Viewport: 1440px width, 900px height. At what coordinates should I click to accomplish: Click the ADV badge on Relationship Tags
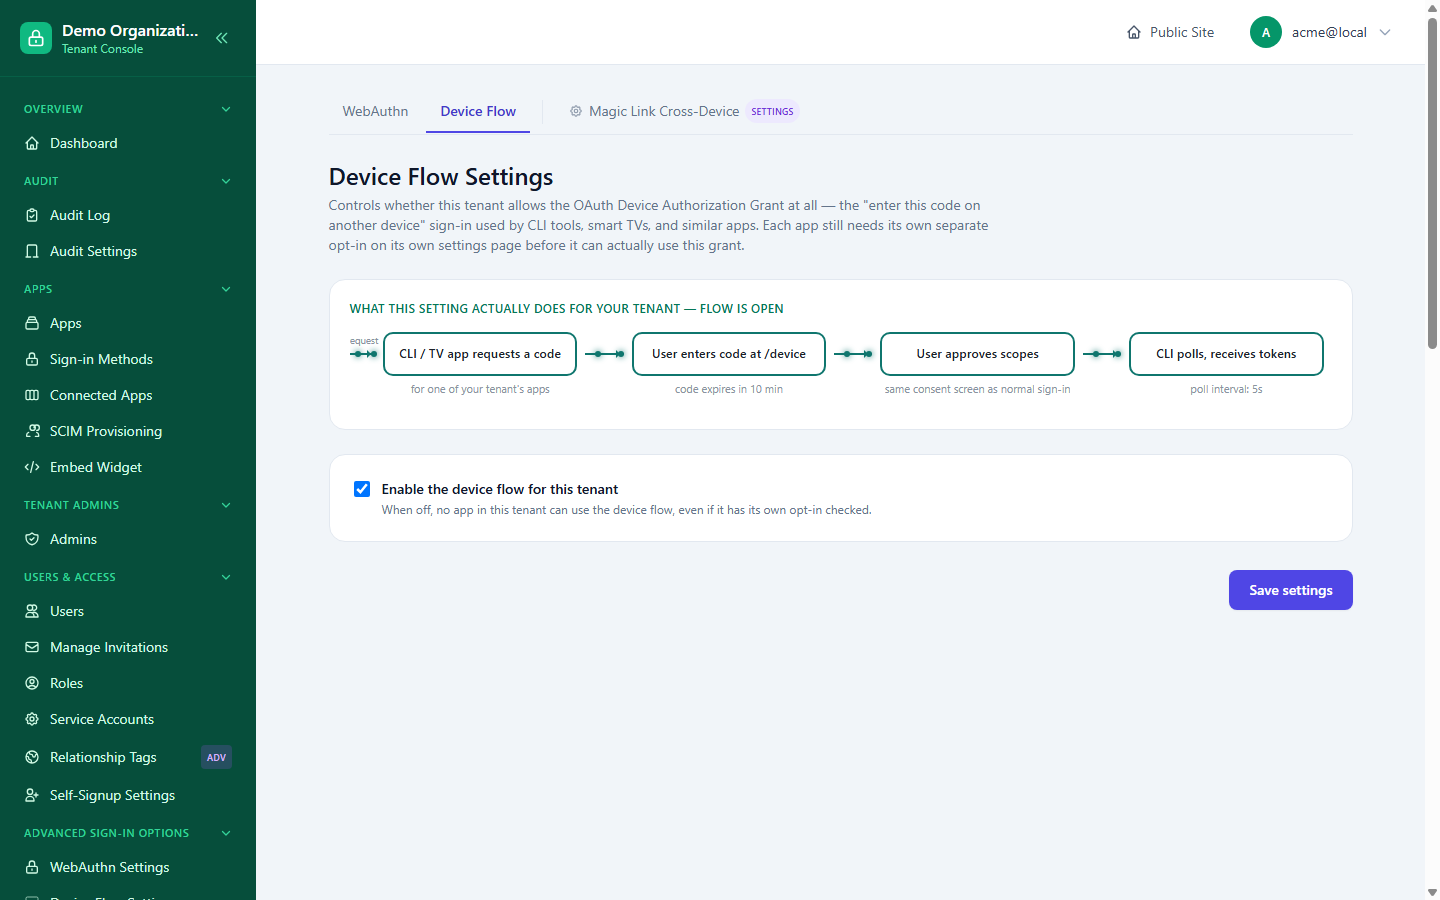[x=216, y=757]
